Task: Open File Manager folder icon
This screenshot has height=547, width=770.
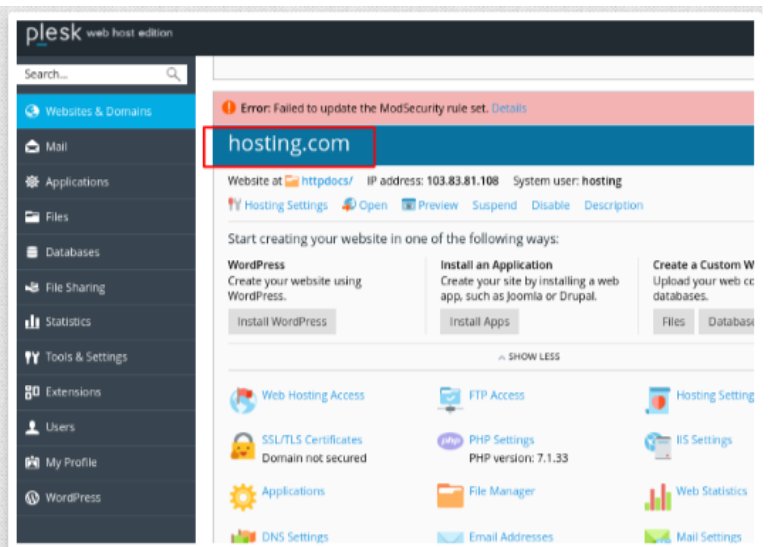Action: [x=451, y=495]
